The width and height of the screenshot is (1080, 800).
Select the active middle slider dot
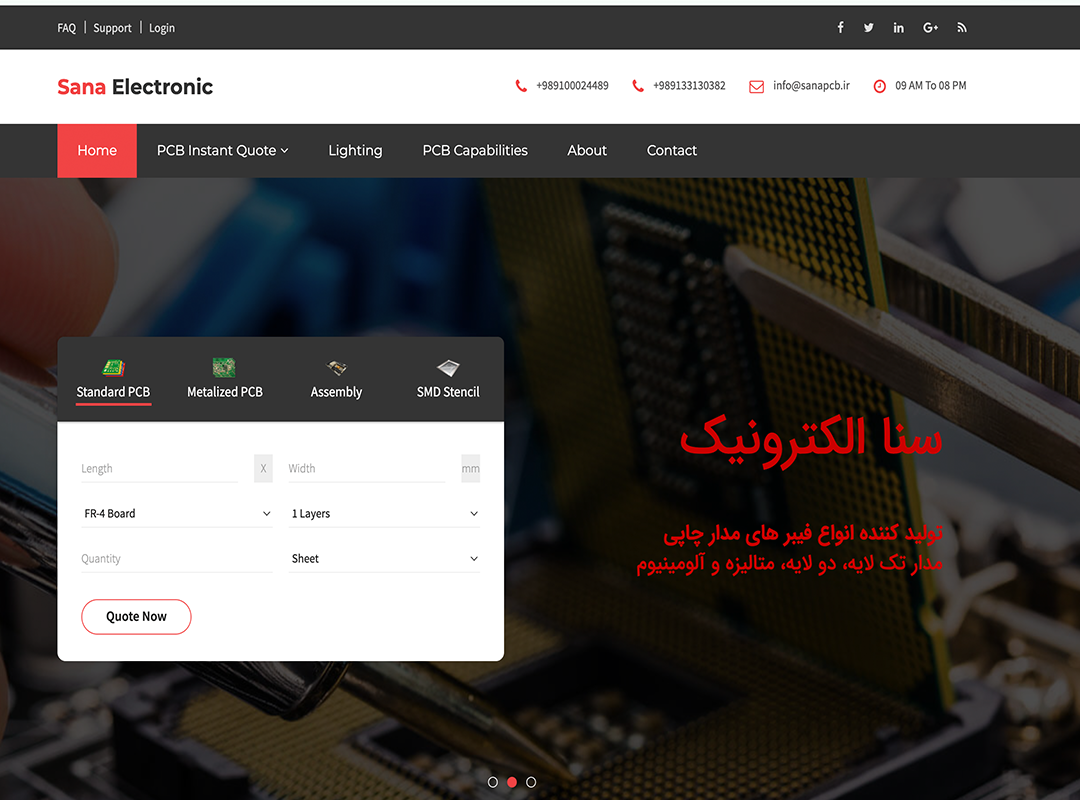(512, 782)
